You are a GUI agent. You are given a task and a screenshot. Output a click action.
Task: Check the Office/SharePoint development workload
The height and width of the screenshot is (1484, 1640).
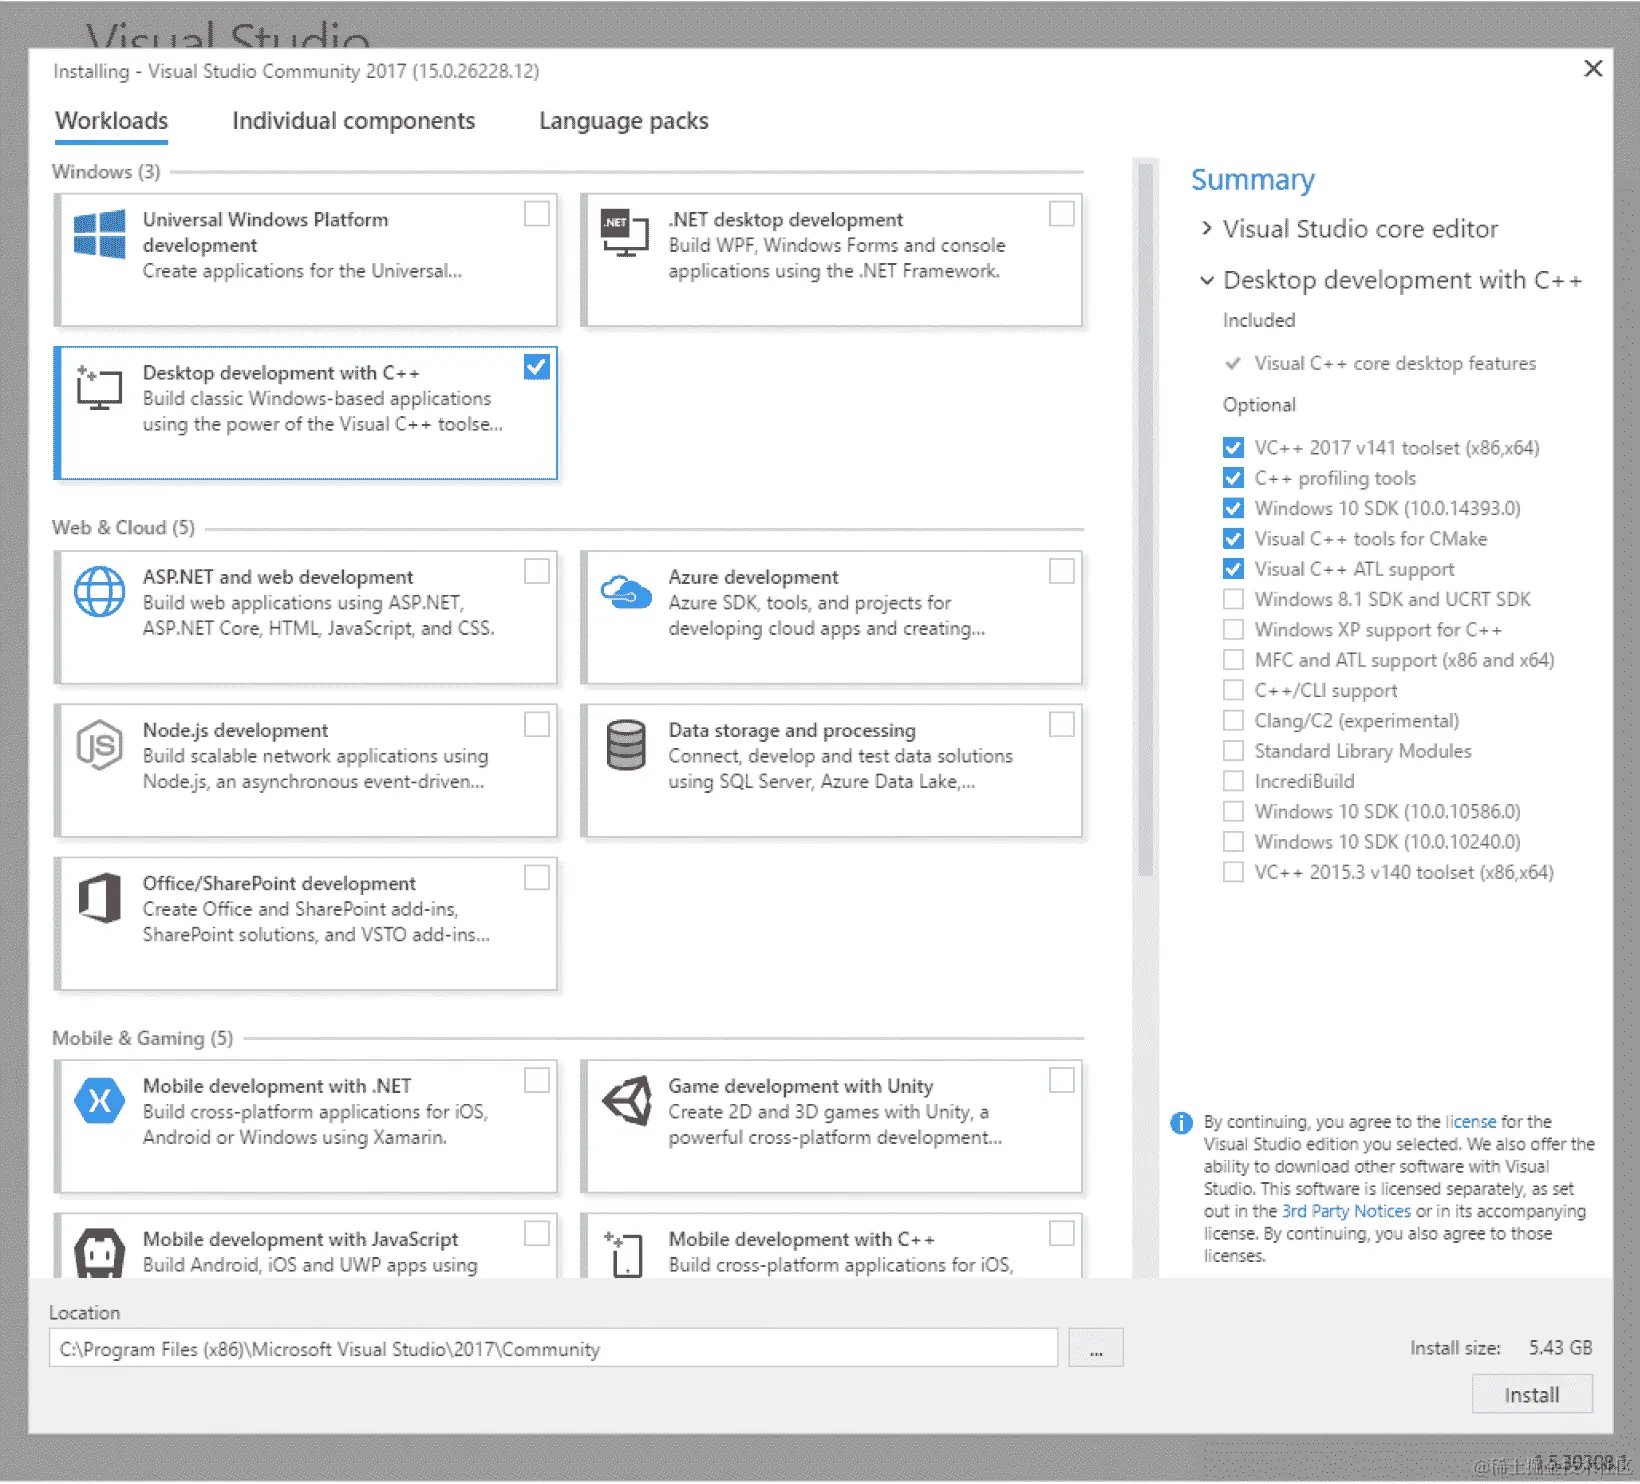(537, 877)
